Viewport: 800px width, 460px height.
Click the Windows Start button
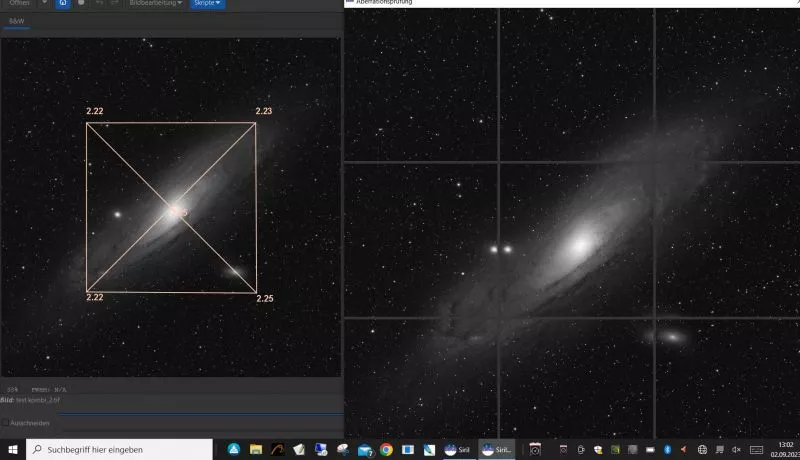(13, 449)
